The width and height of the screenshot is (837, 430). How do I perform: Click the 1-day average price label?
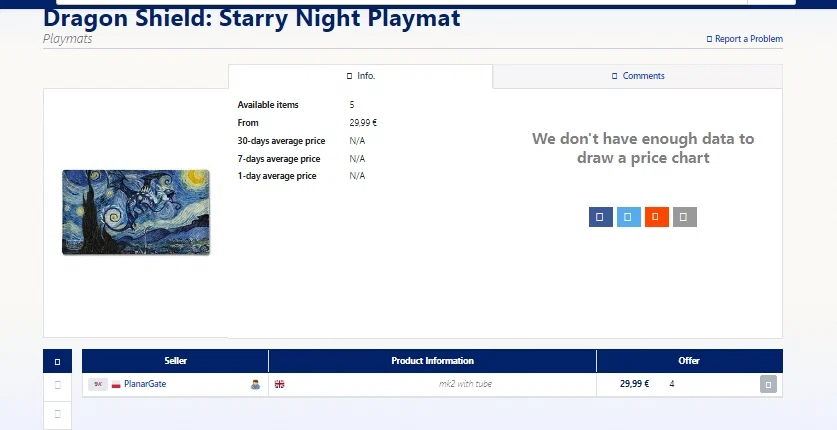tap(277, 176)
